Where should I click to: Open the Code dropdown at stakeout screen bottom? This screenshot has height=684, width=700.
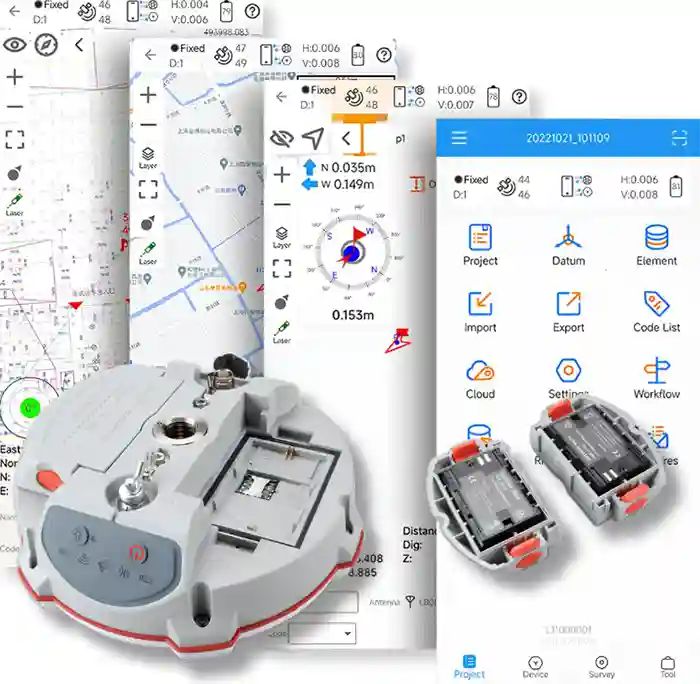[322, 633]
